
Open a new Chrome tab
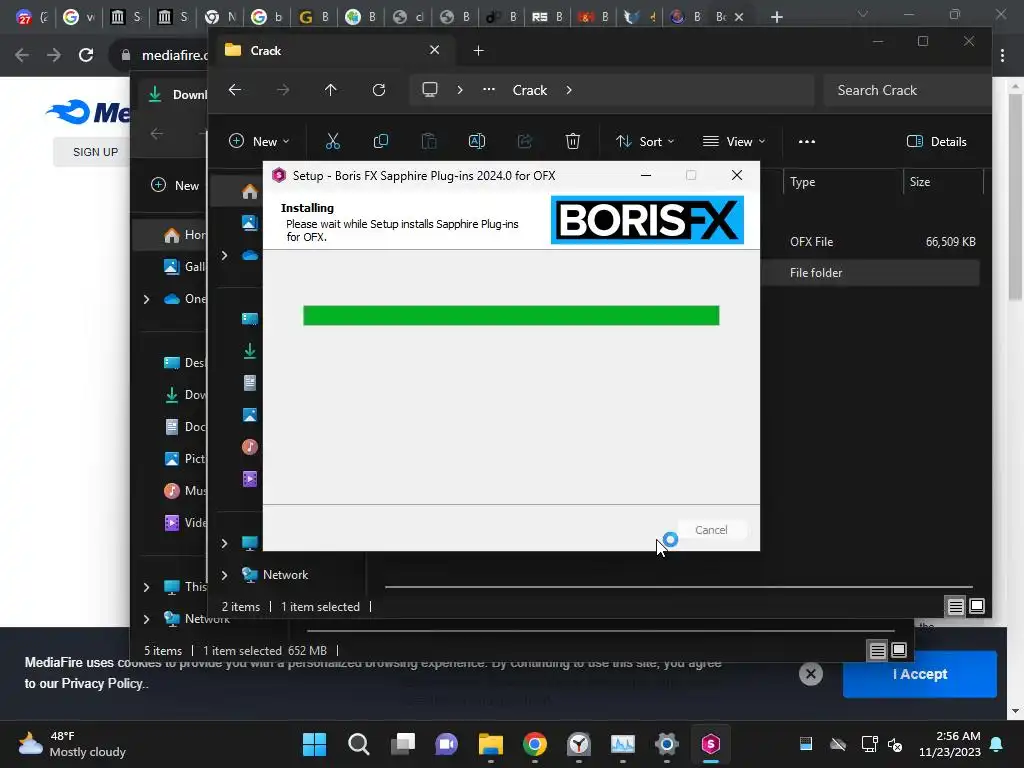pyautogui.click(x=776, y=17)
